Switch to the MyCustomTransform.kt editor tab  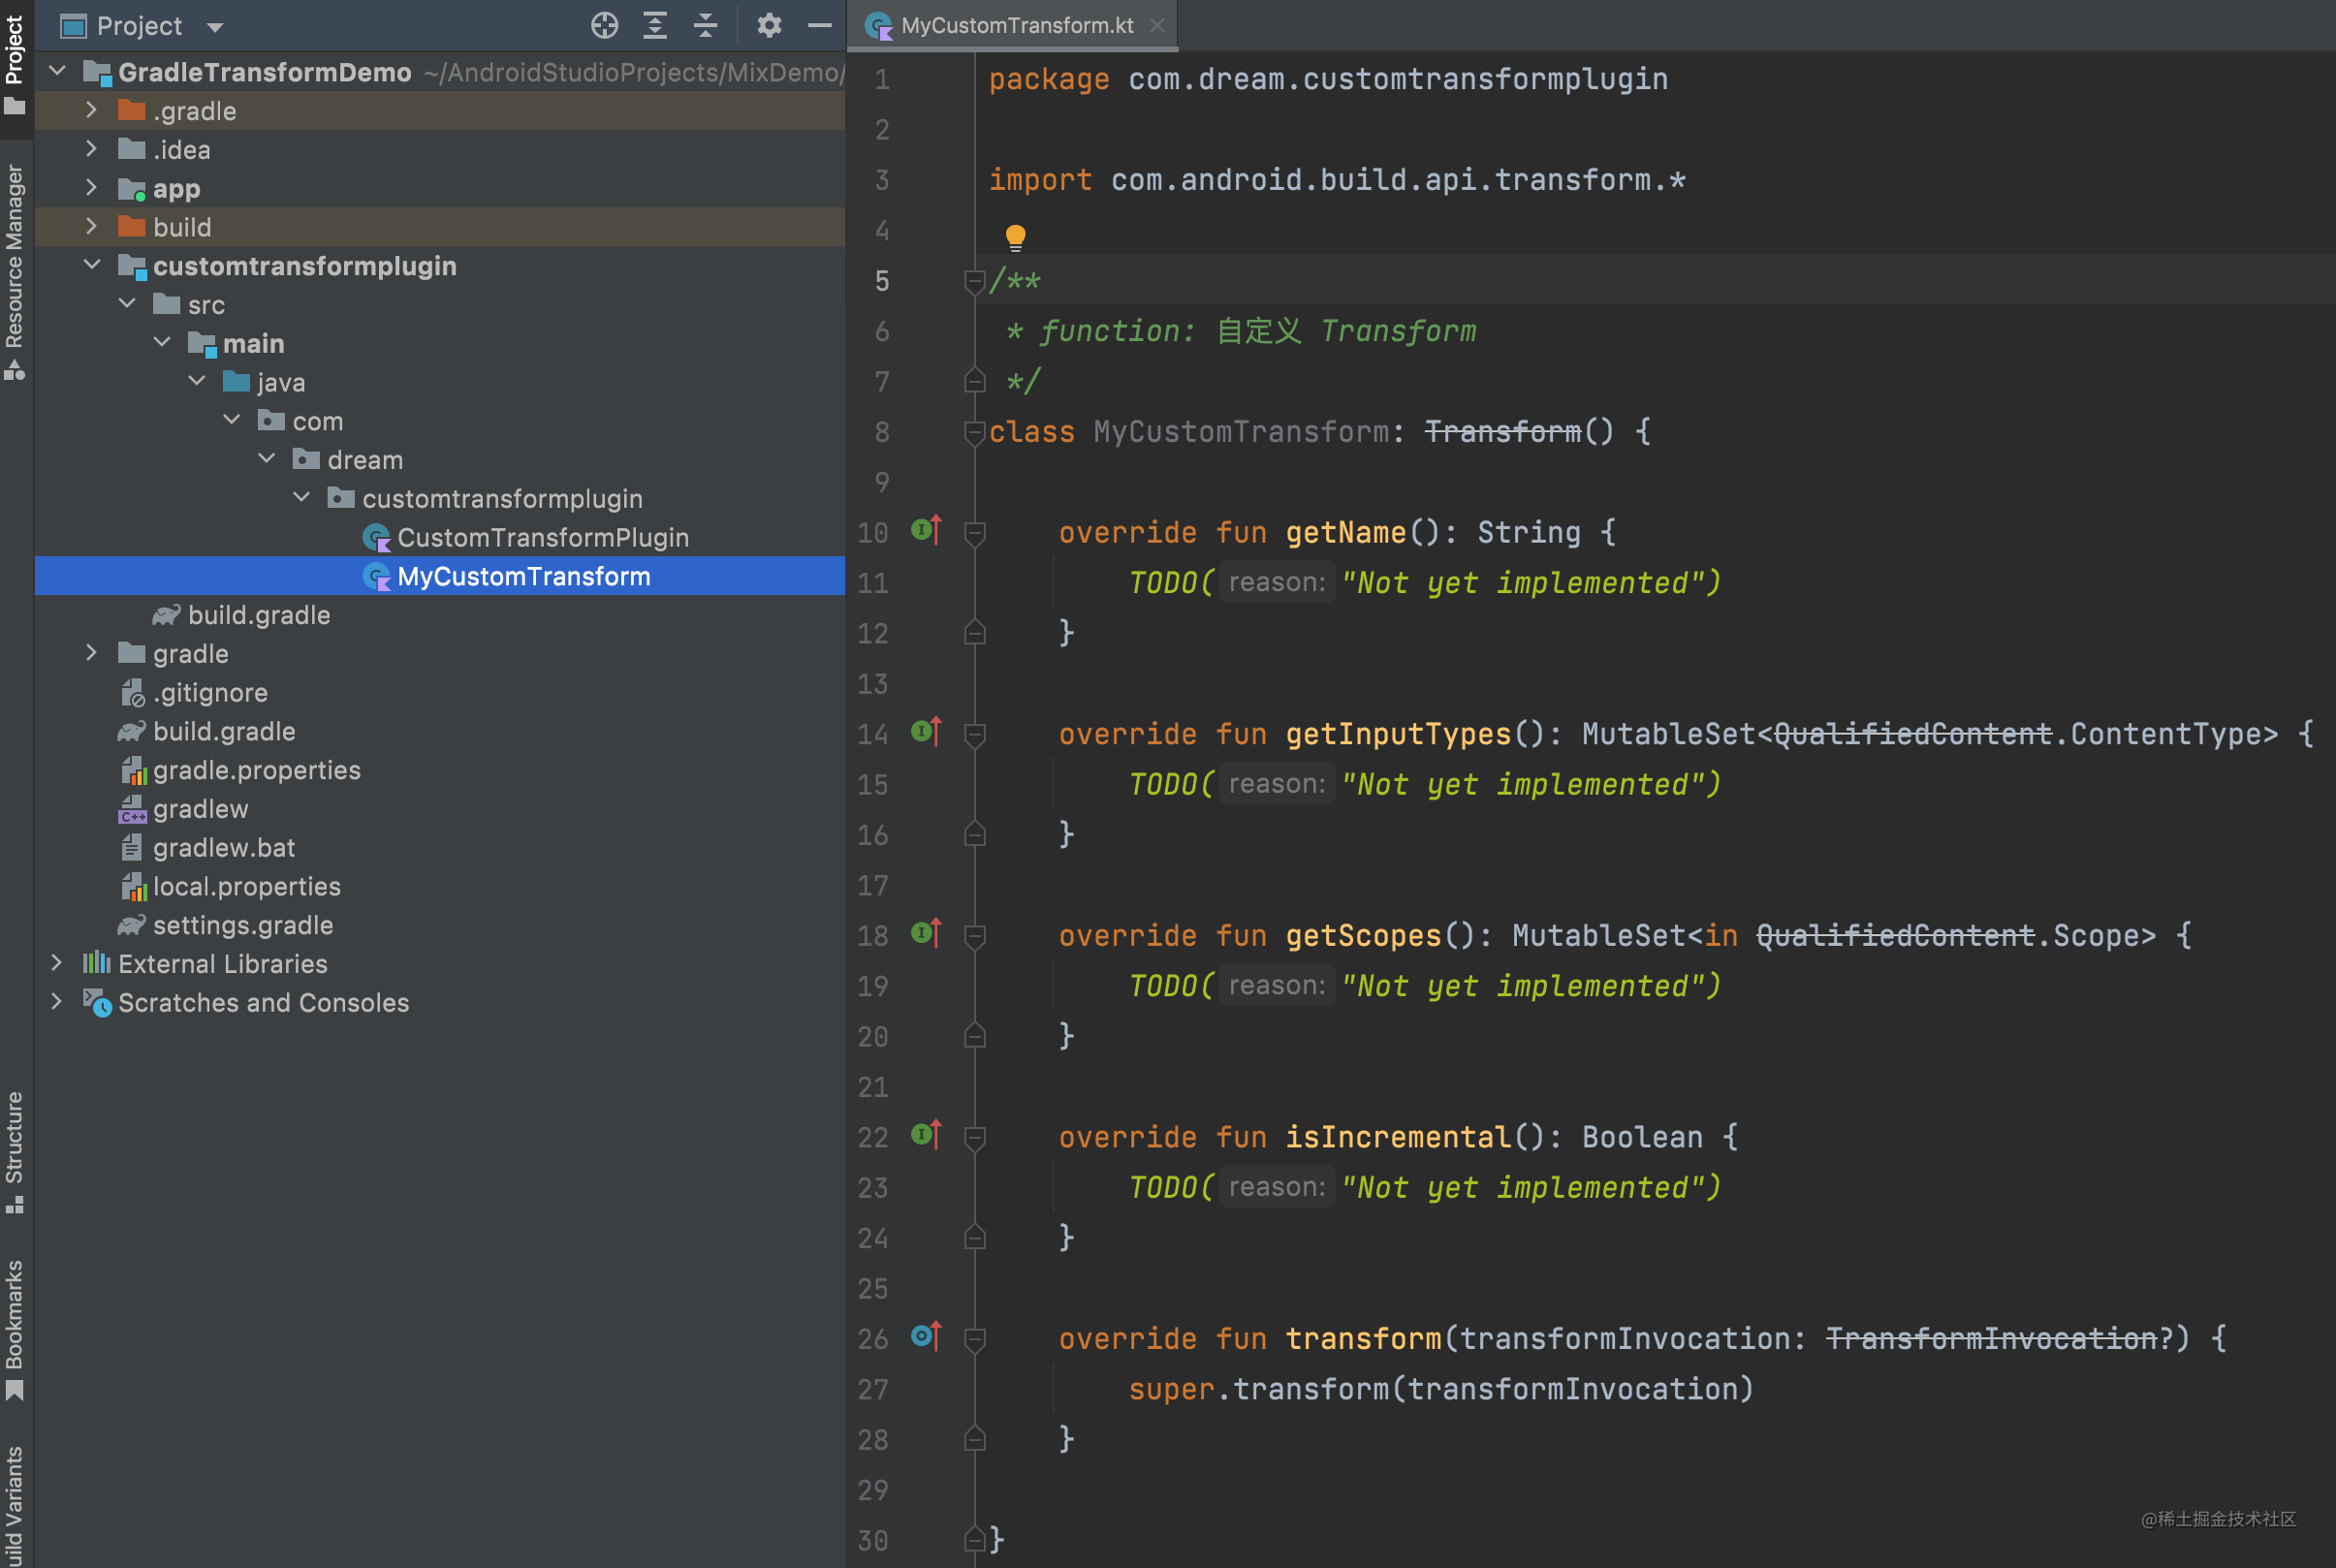(1013, 25)
